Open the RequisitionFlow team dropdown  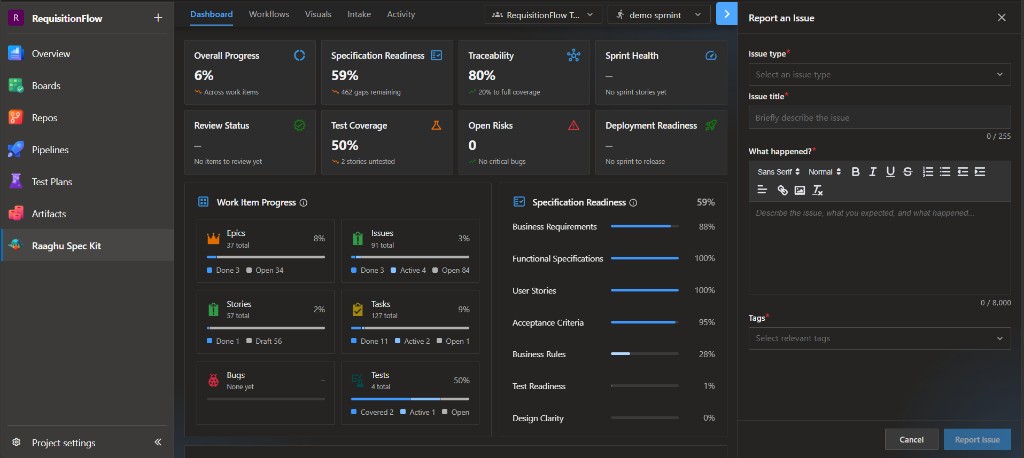click(543, 14)
